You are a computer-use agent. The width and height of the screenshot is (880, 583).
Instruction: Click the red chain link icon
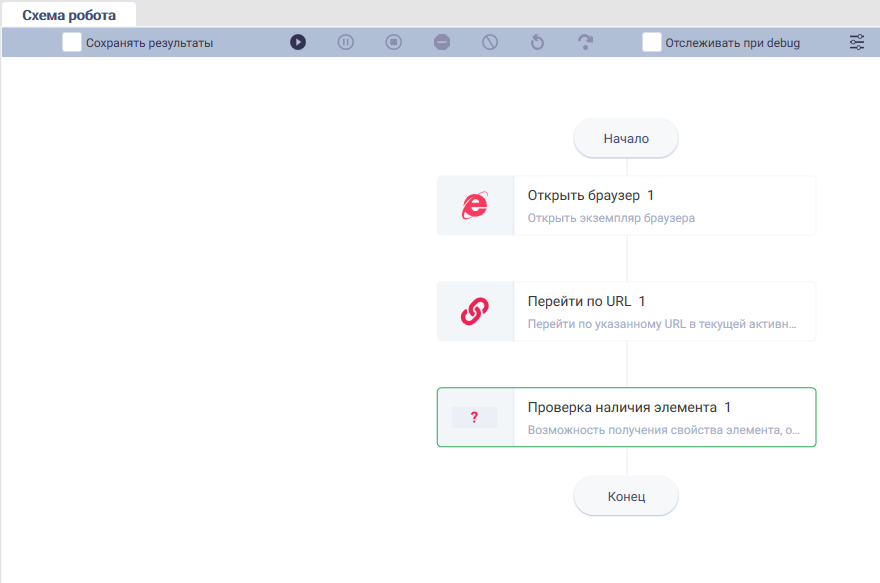[475, 311]
